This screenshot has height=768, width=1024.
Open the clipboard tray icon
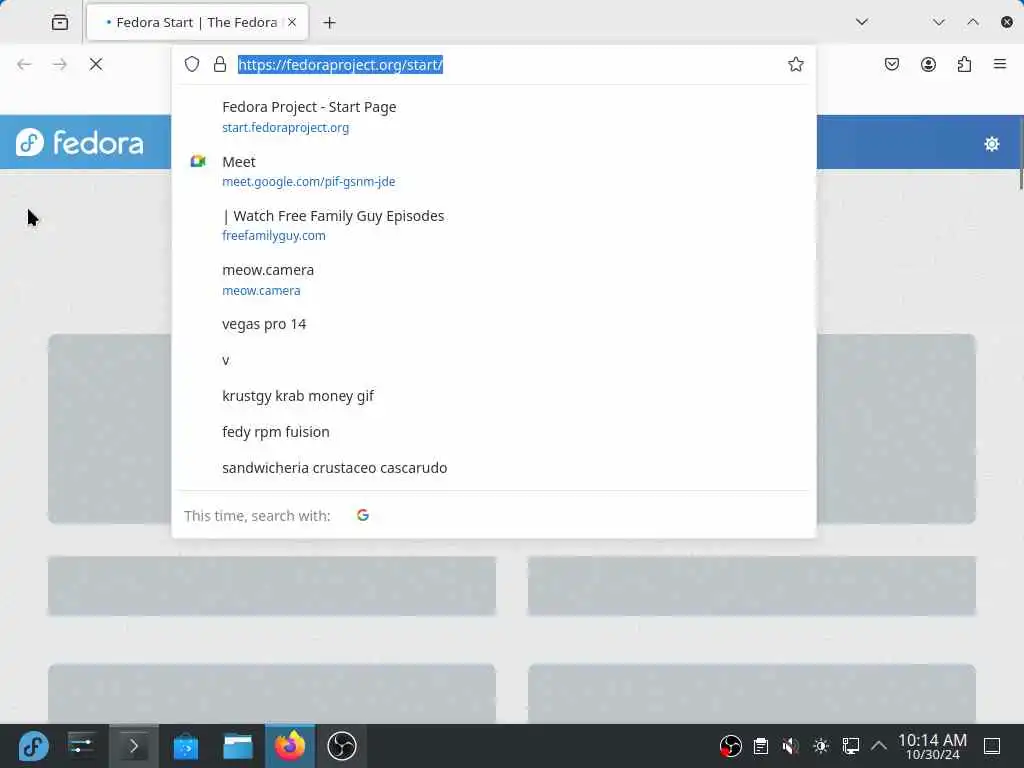[761, 746]
